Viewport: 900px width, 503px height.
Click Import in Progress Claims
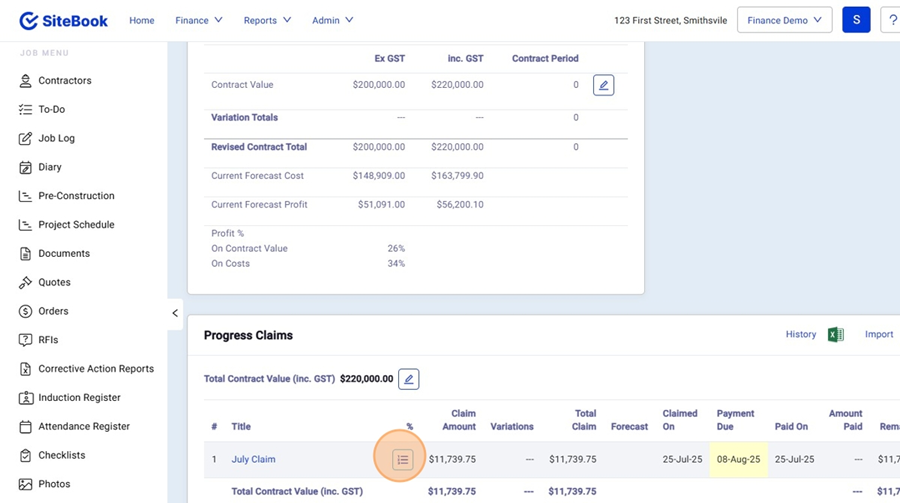[879, 335]
